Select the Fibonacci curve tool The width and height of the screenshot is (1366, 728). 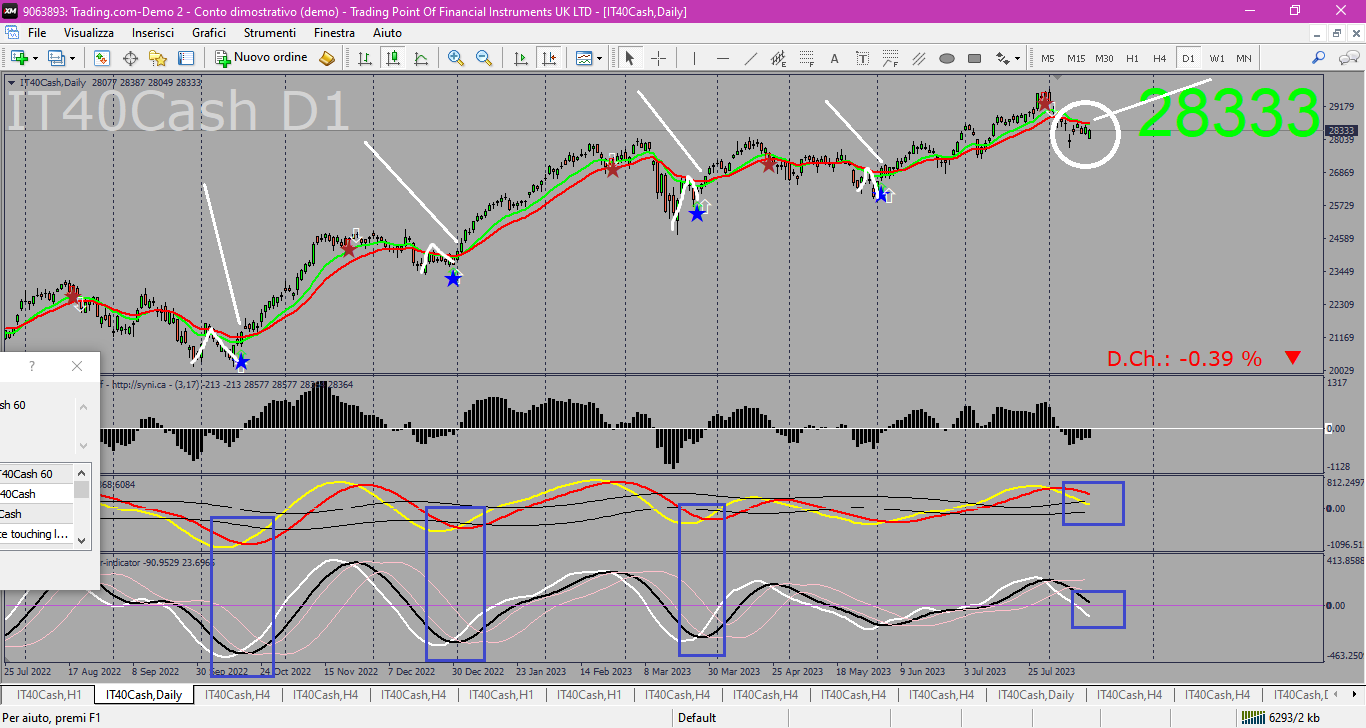pos(890,58)
